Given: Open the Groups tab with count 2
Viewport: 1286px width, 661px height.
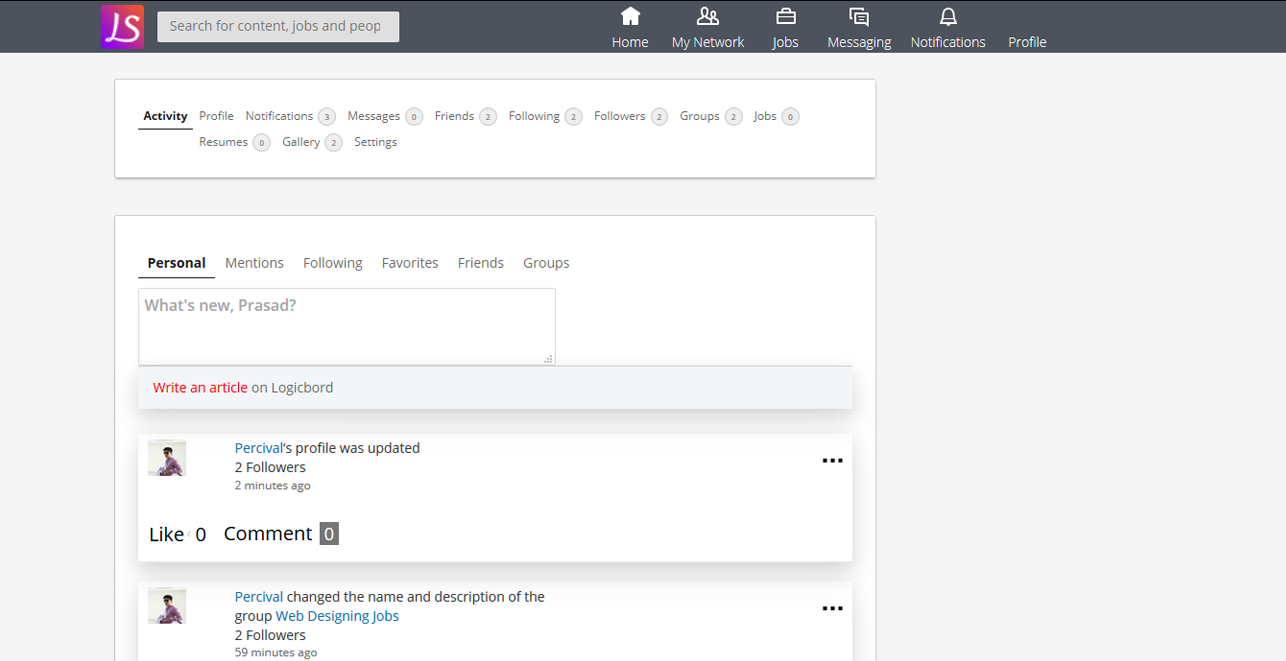Looking at the screenshot, I should point(711,116).
